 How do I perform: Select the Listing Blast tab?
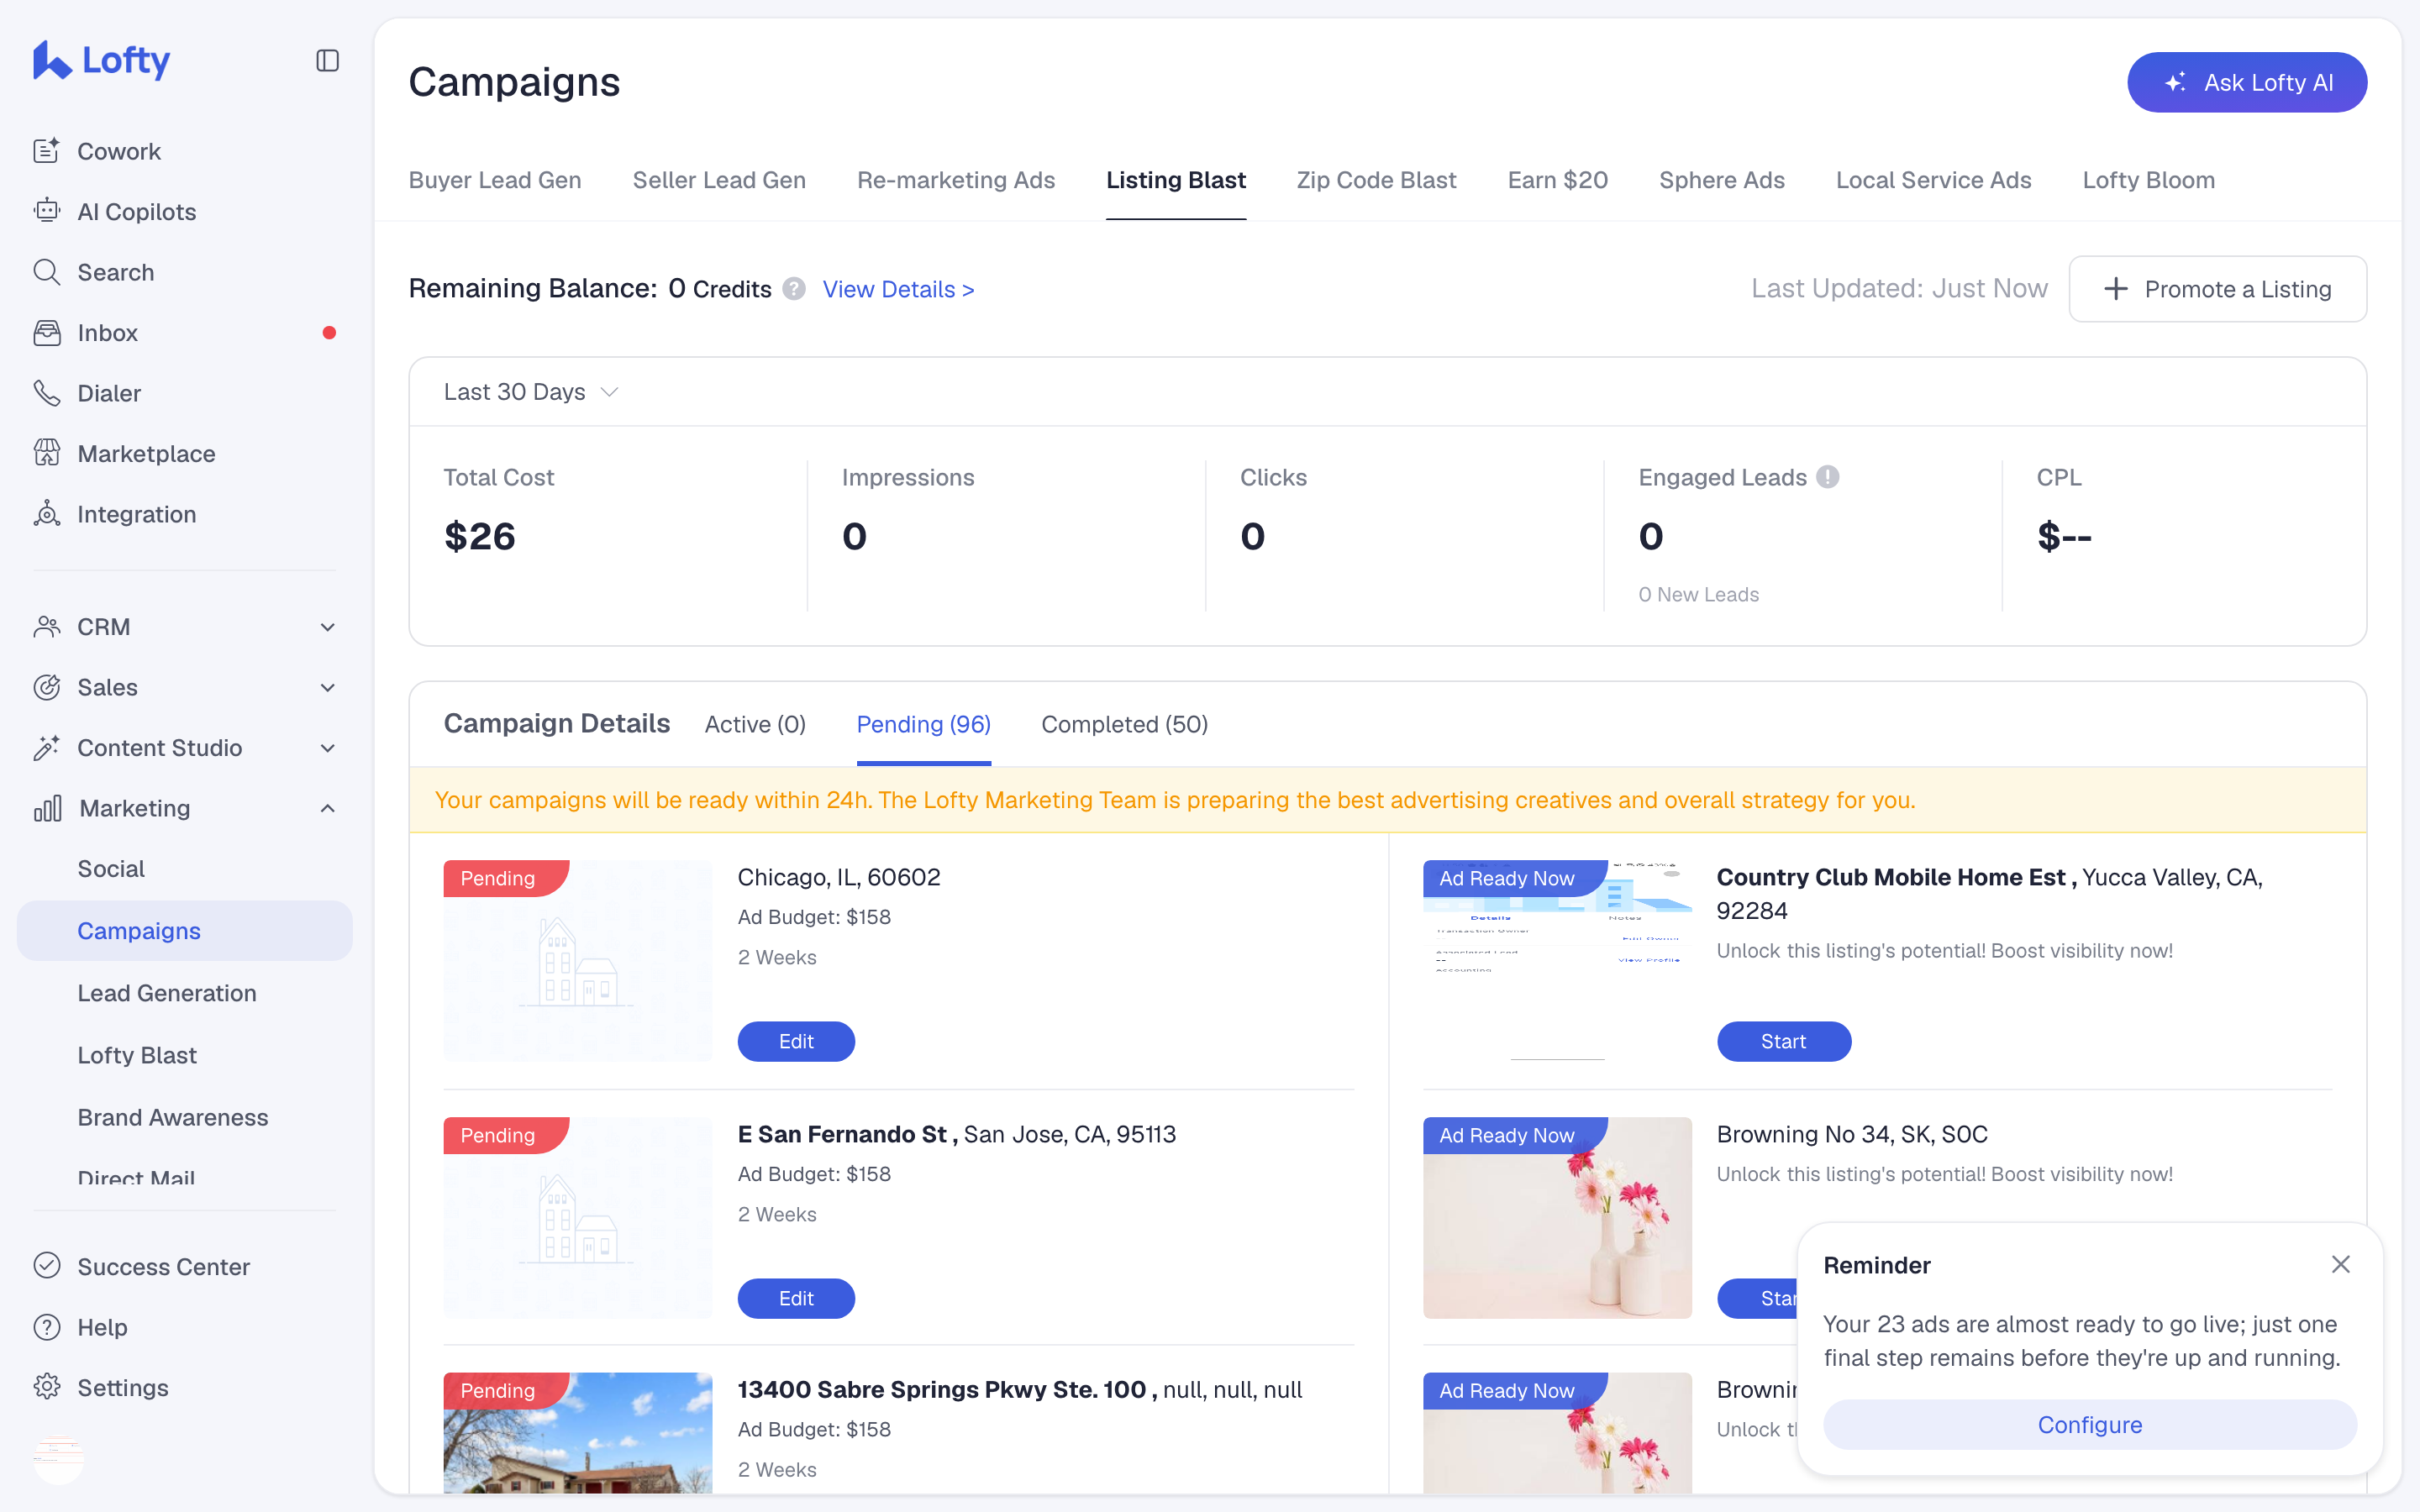pos(1176,180)
